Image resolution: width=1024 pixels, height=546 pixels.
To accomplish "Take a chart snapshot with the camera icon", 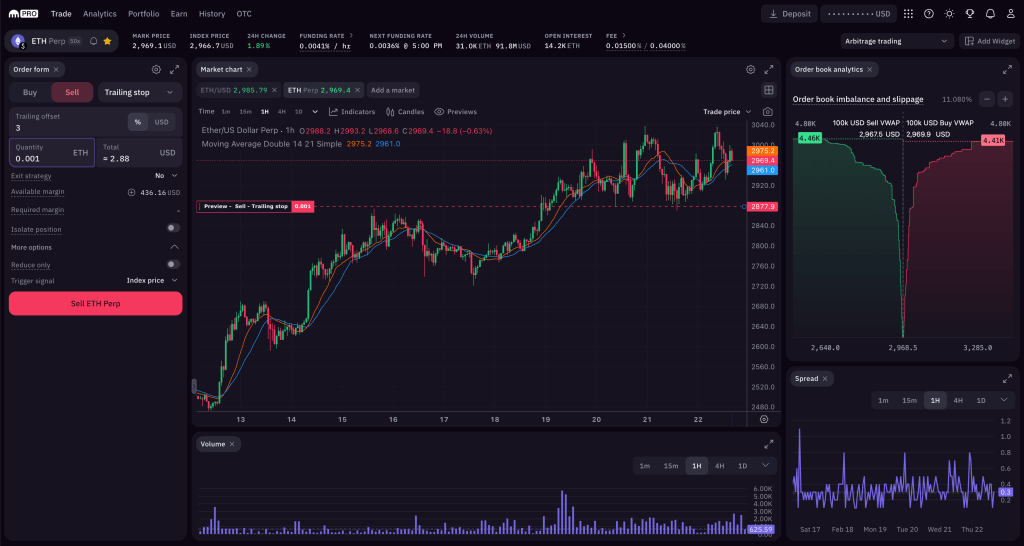I will (767, 112).
